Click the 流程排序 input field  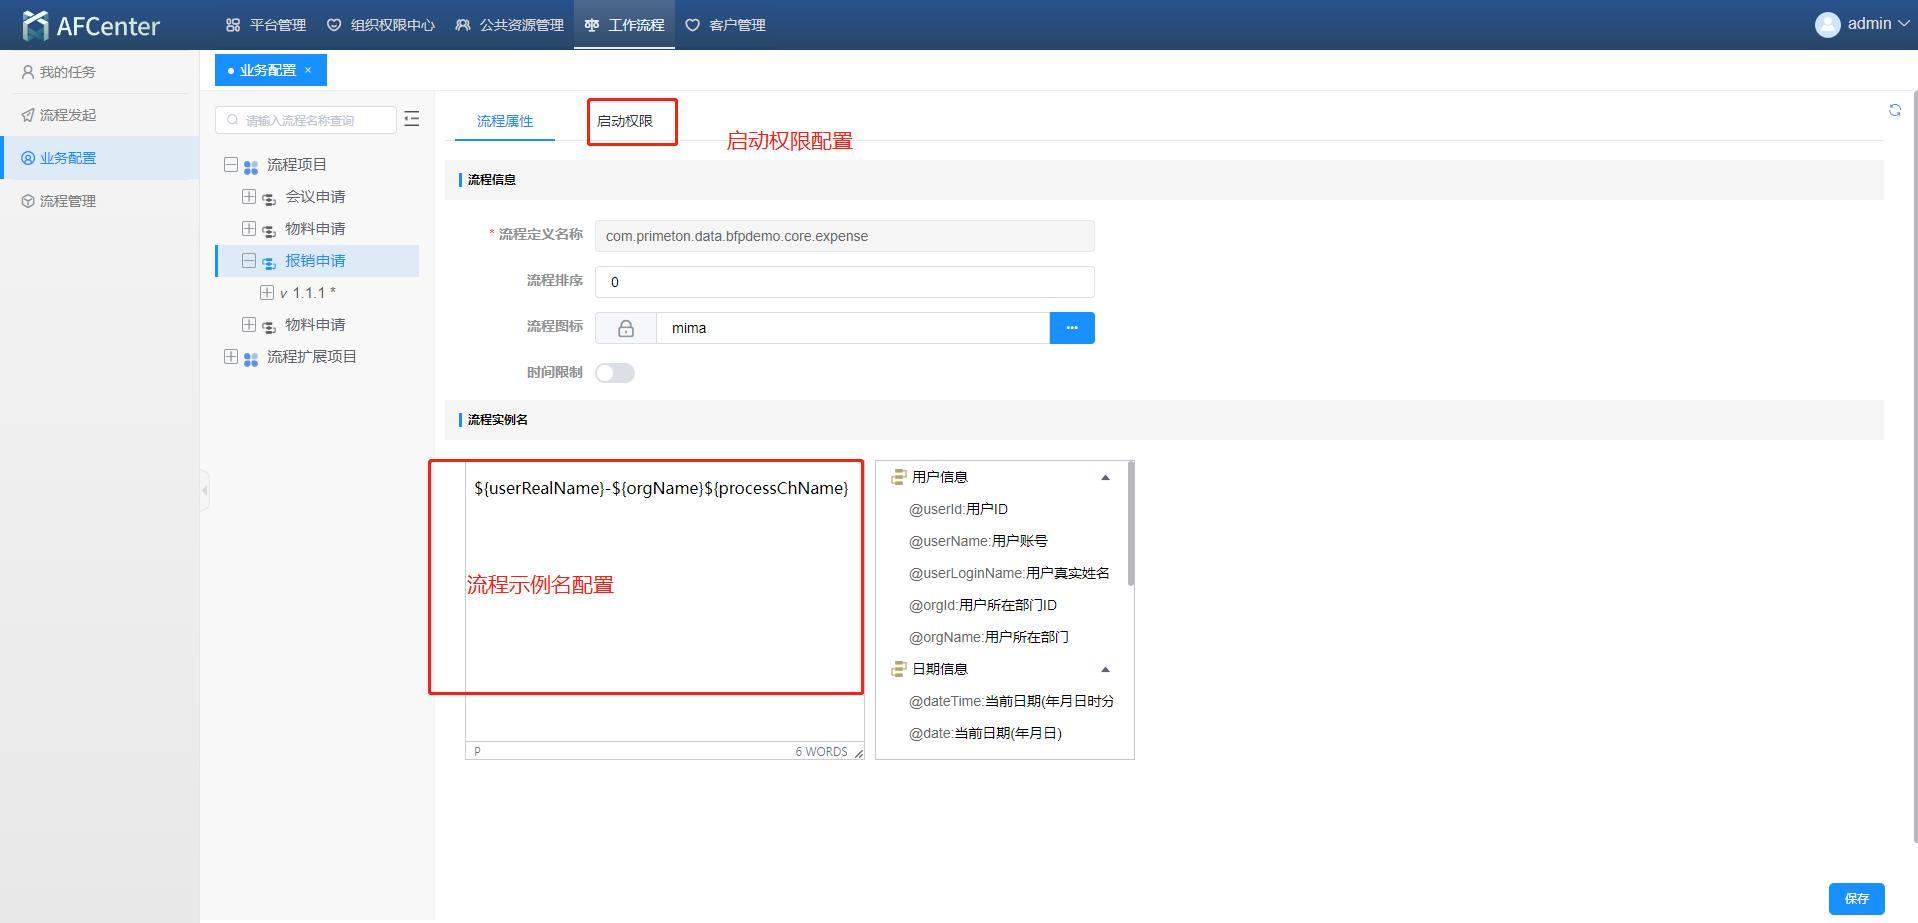point(843,281)
